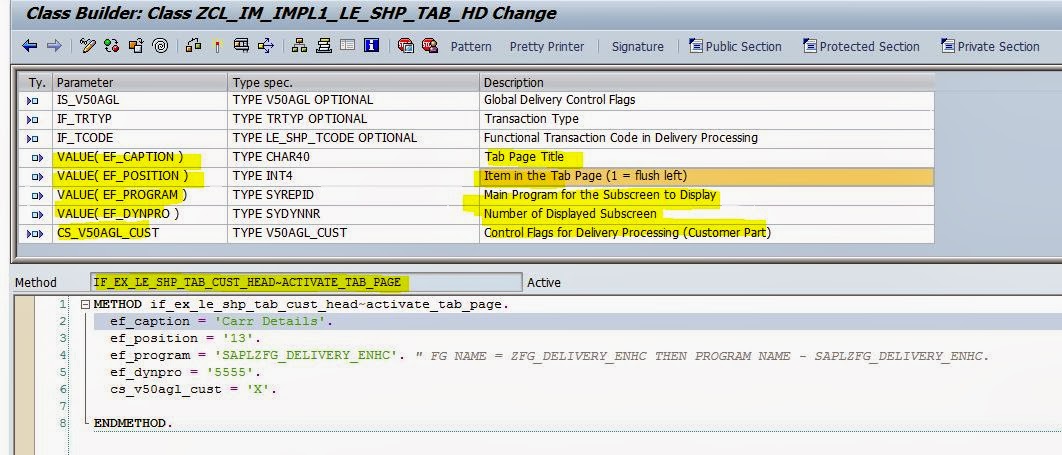This screenshot has height=455, width=1062.
Task: Click the Where-Used List icon
Action: point(194,46)
